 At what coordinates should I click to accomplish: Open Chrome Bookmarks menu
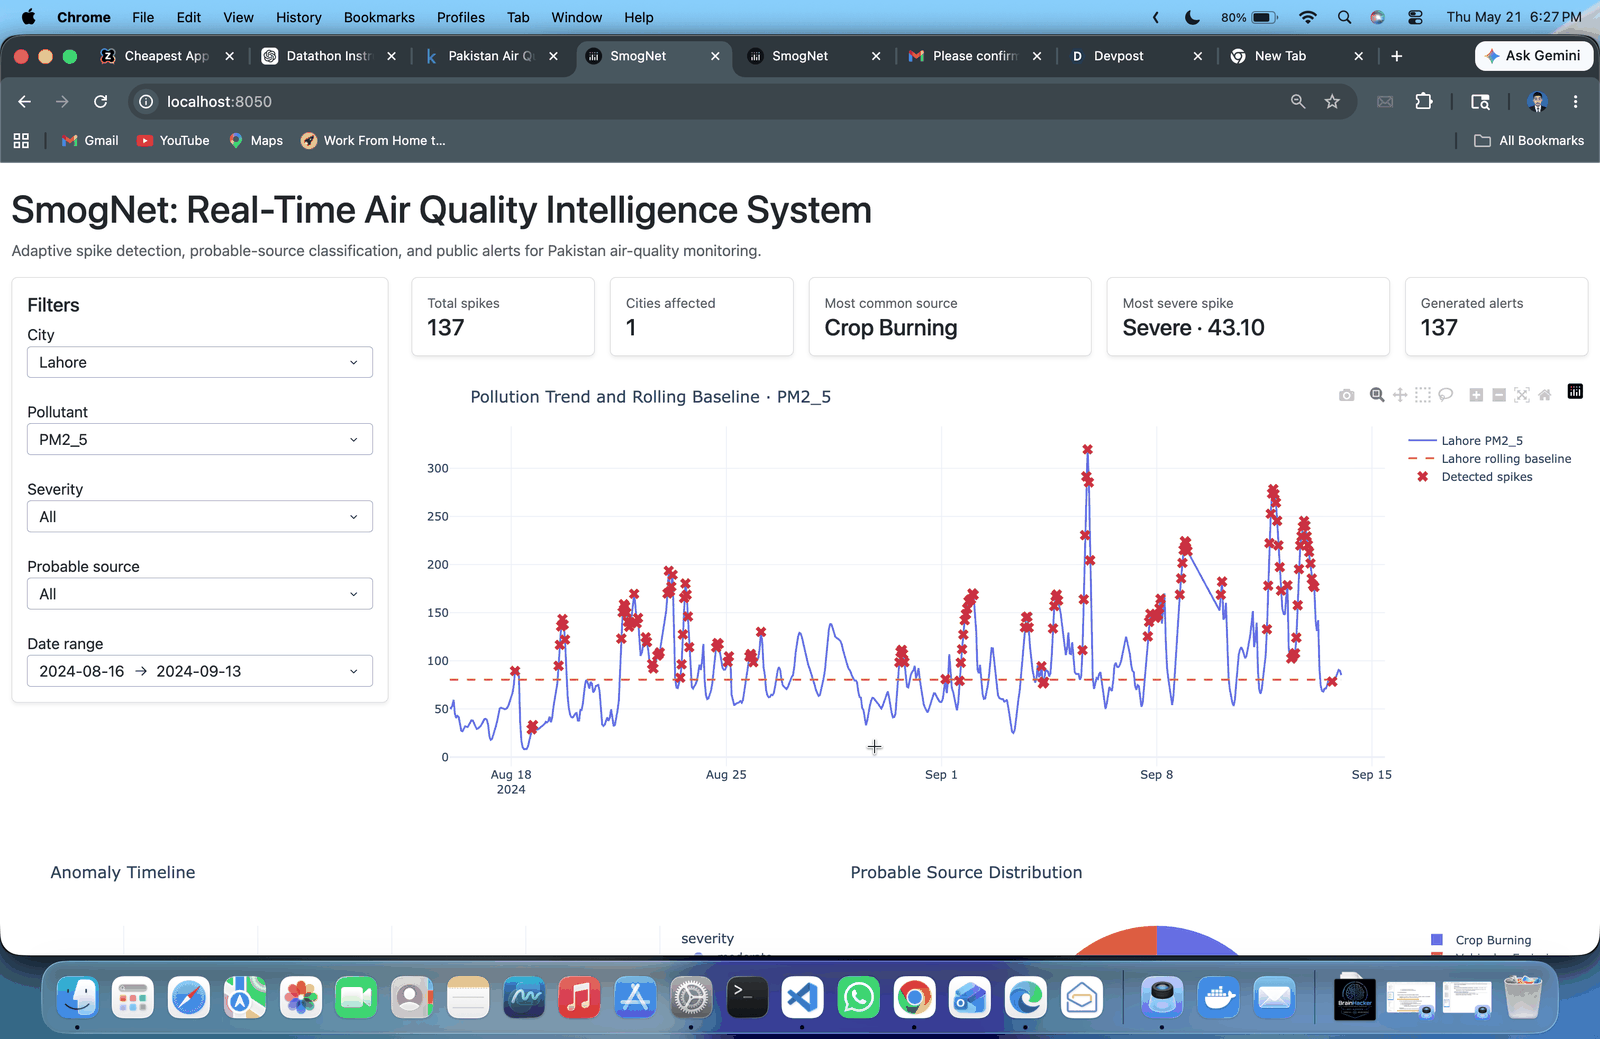tap(379, 17)
